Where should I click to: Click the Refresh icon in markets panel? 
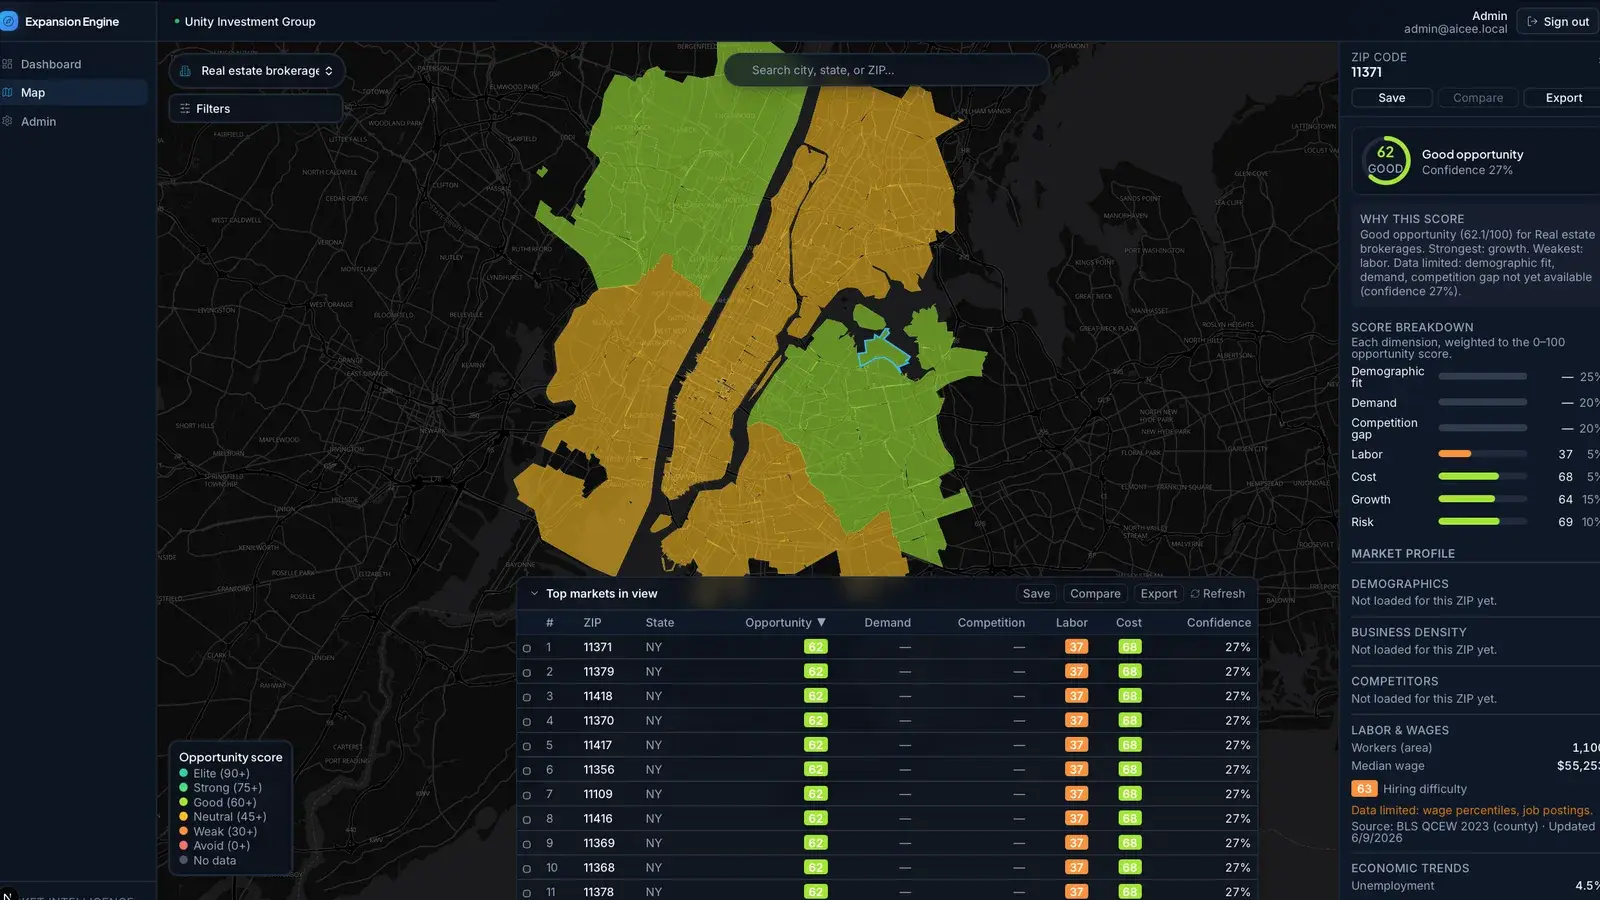[1195, 594]
